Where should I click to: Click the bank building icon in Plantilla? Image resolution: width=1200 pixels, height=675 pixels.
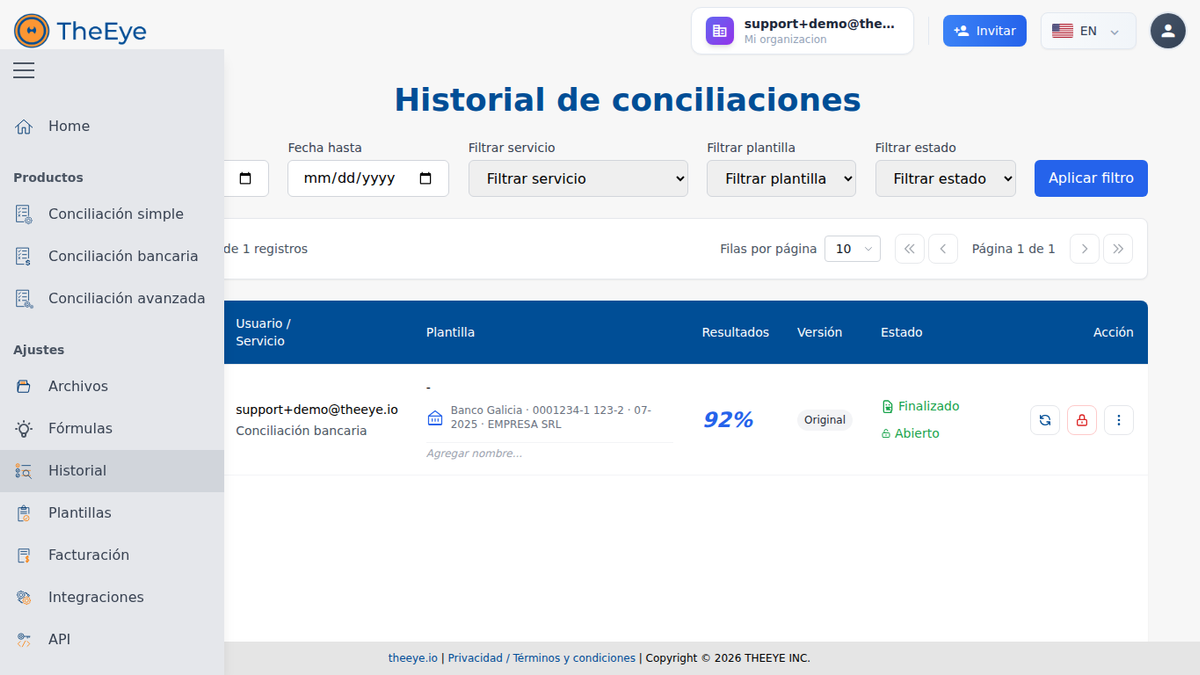pyautogui.click(x=434, y=418)
